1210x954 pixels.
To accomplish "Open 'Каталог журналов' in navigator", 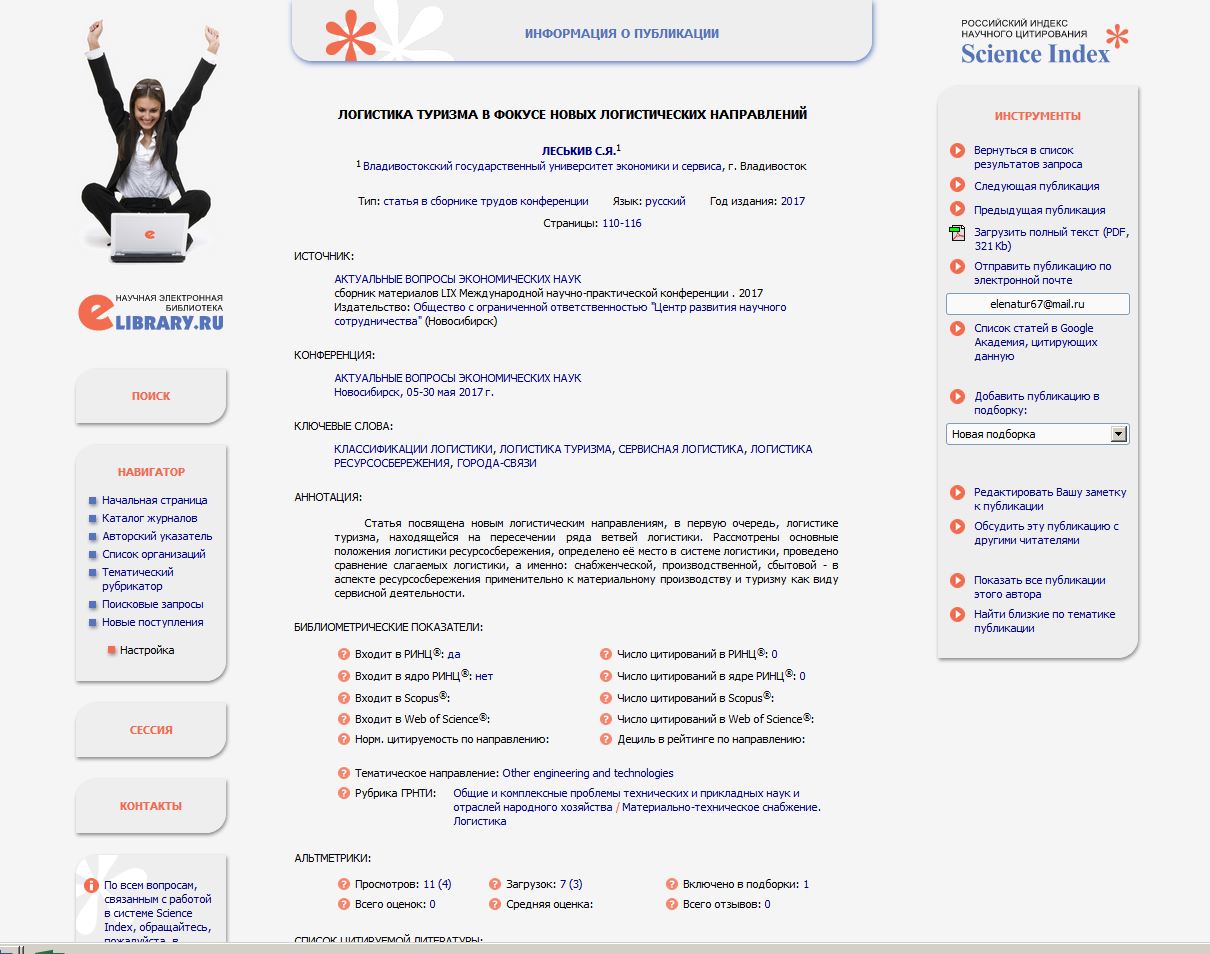I will [x=149, y=518].
